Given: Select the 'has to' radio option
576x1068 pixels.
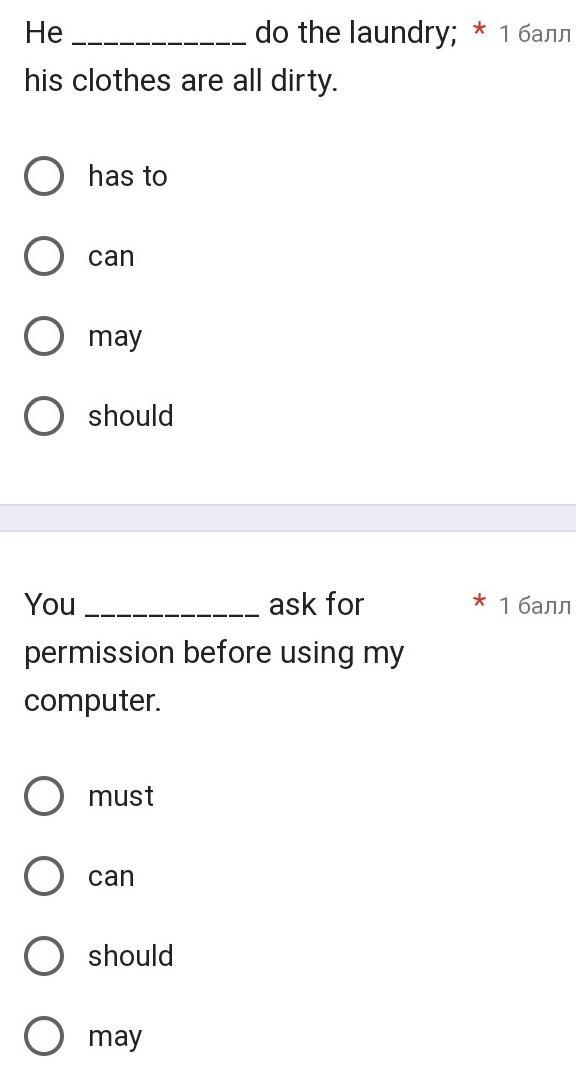Looking at the screenshot, I should pyautogui.click(x=44, y=176).
